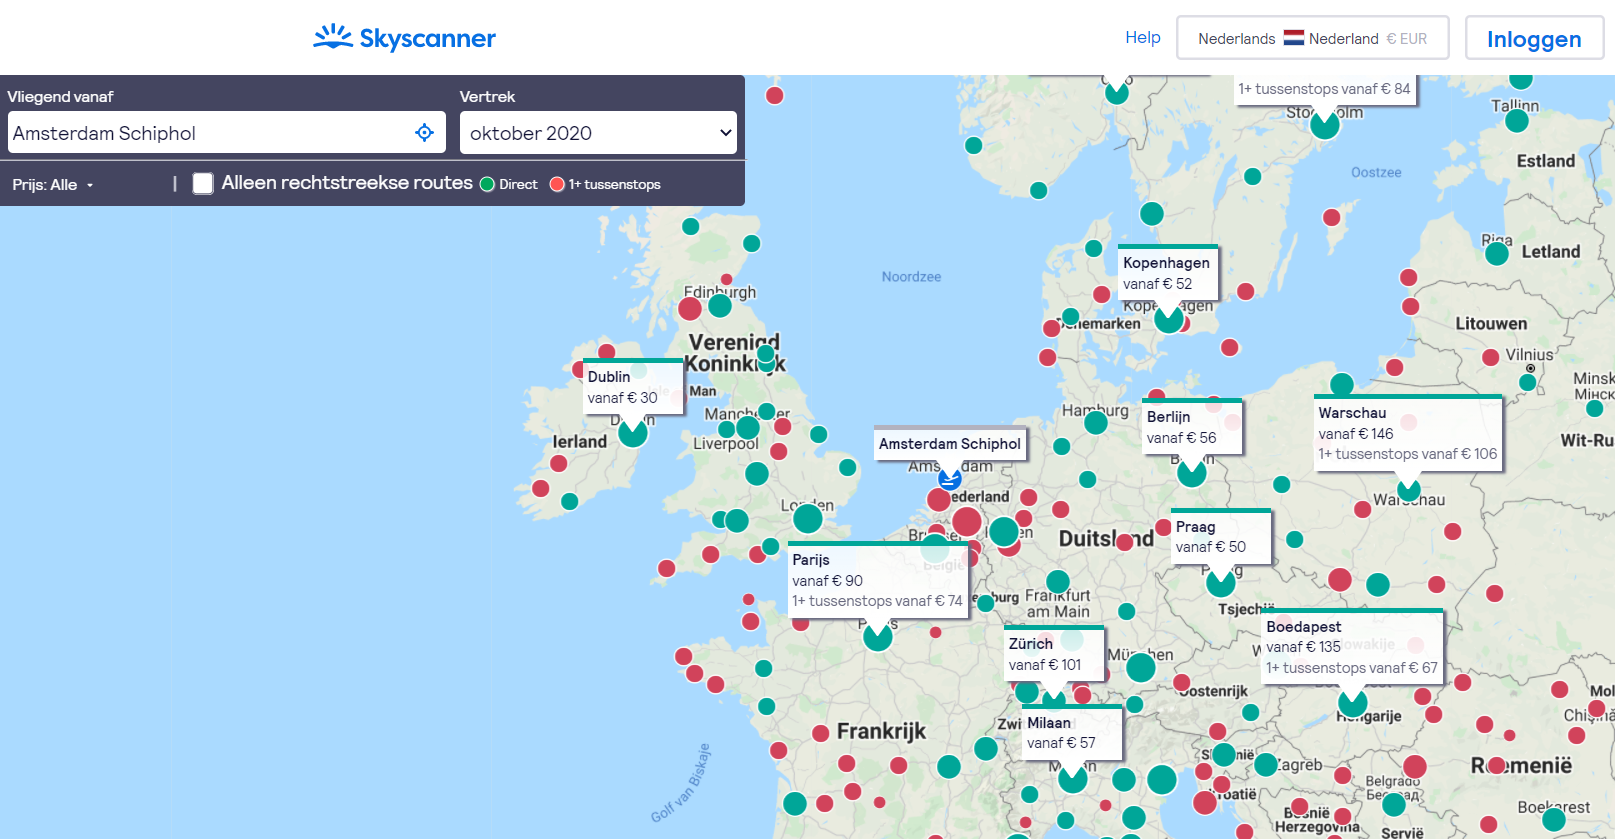
Task: Open the Vertrek month dropdown
Action: click(x=598, y=133)
